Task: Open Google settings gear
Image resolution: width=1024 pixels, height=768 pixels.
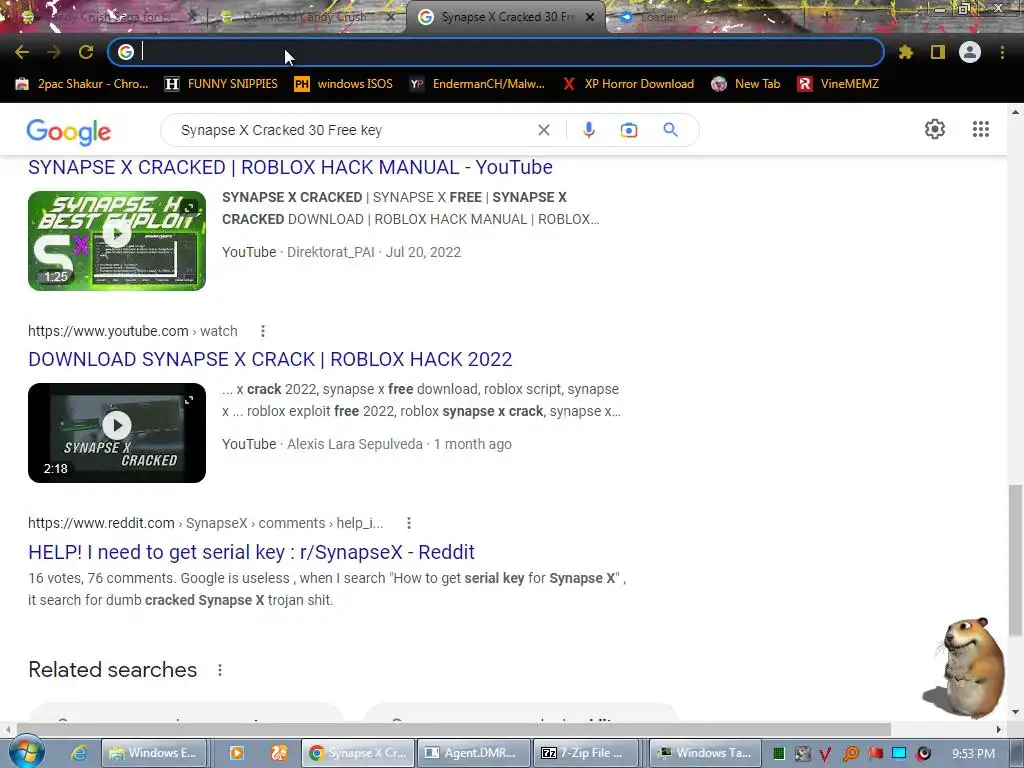Action: tap(935, 129)
